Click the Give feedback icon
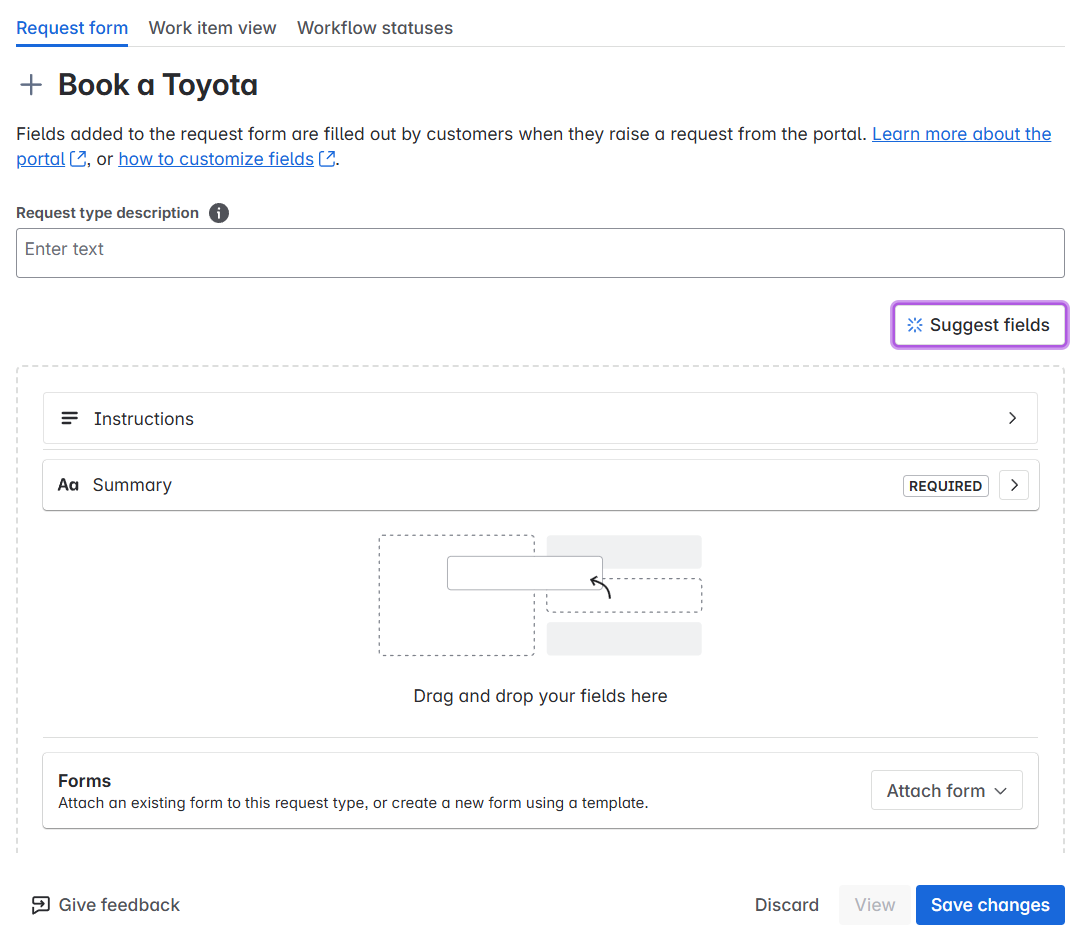The width and height of the screenshot is (1080, 940). coord(40,905)
